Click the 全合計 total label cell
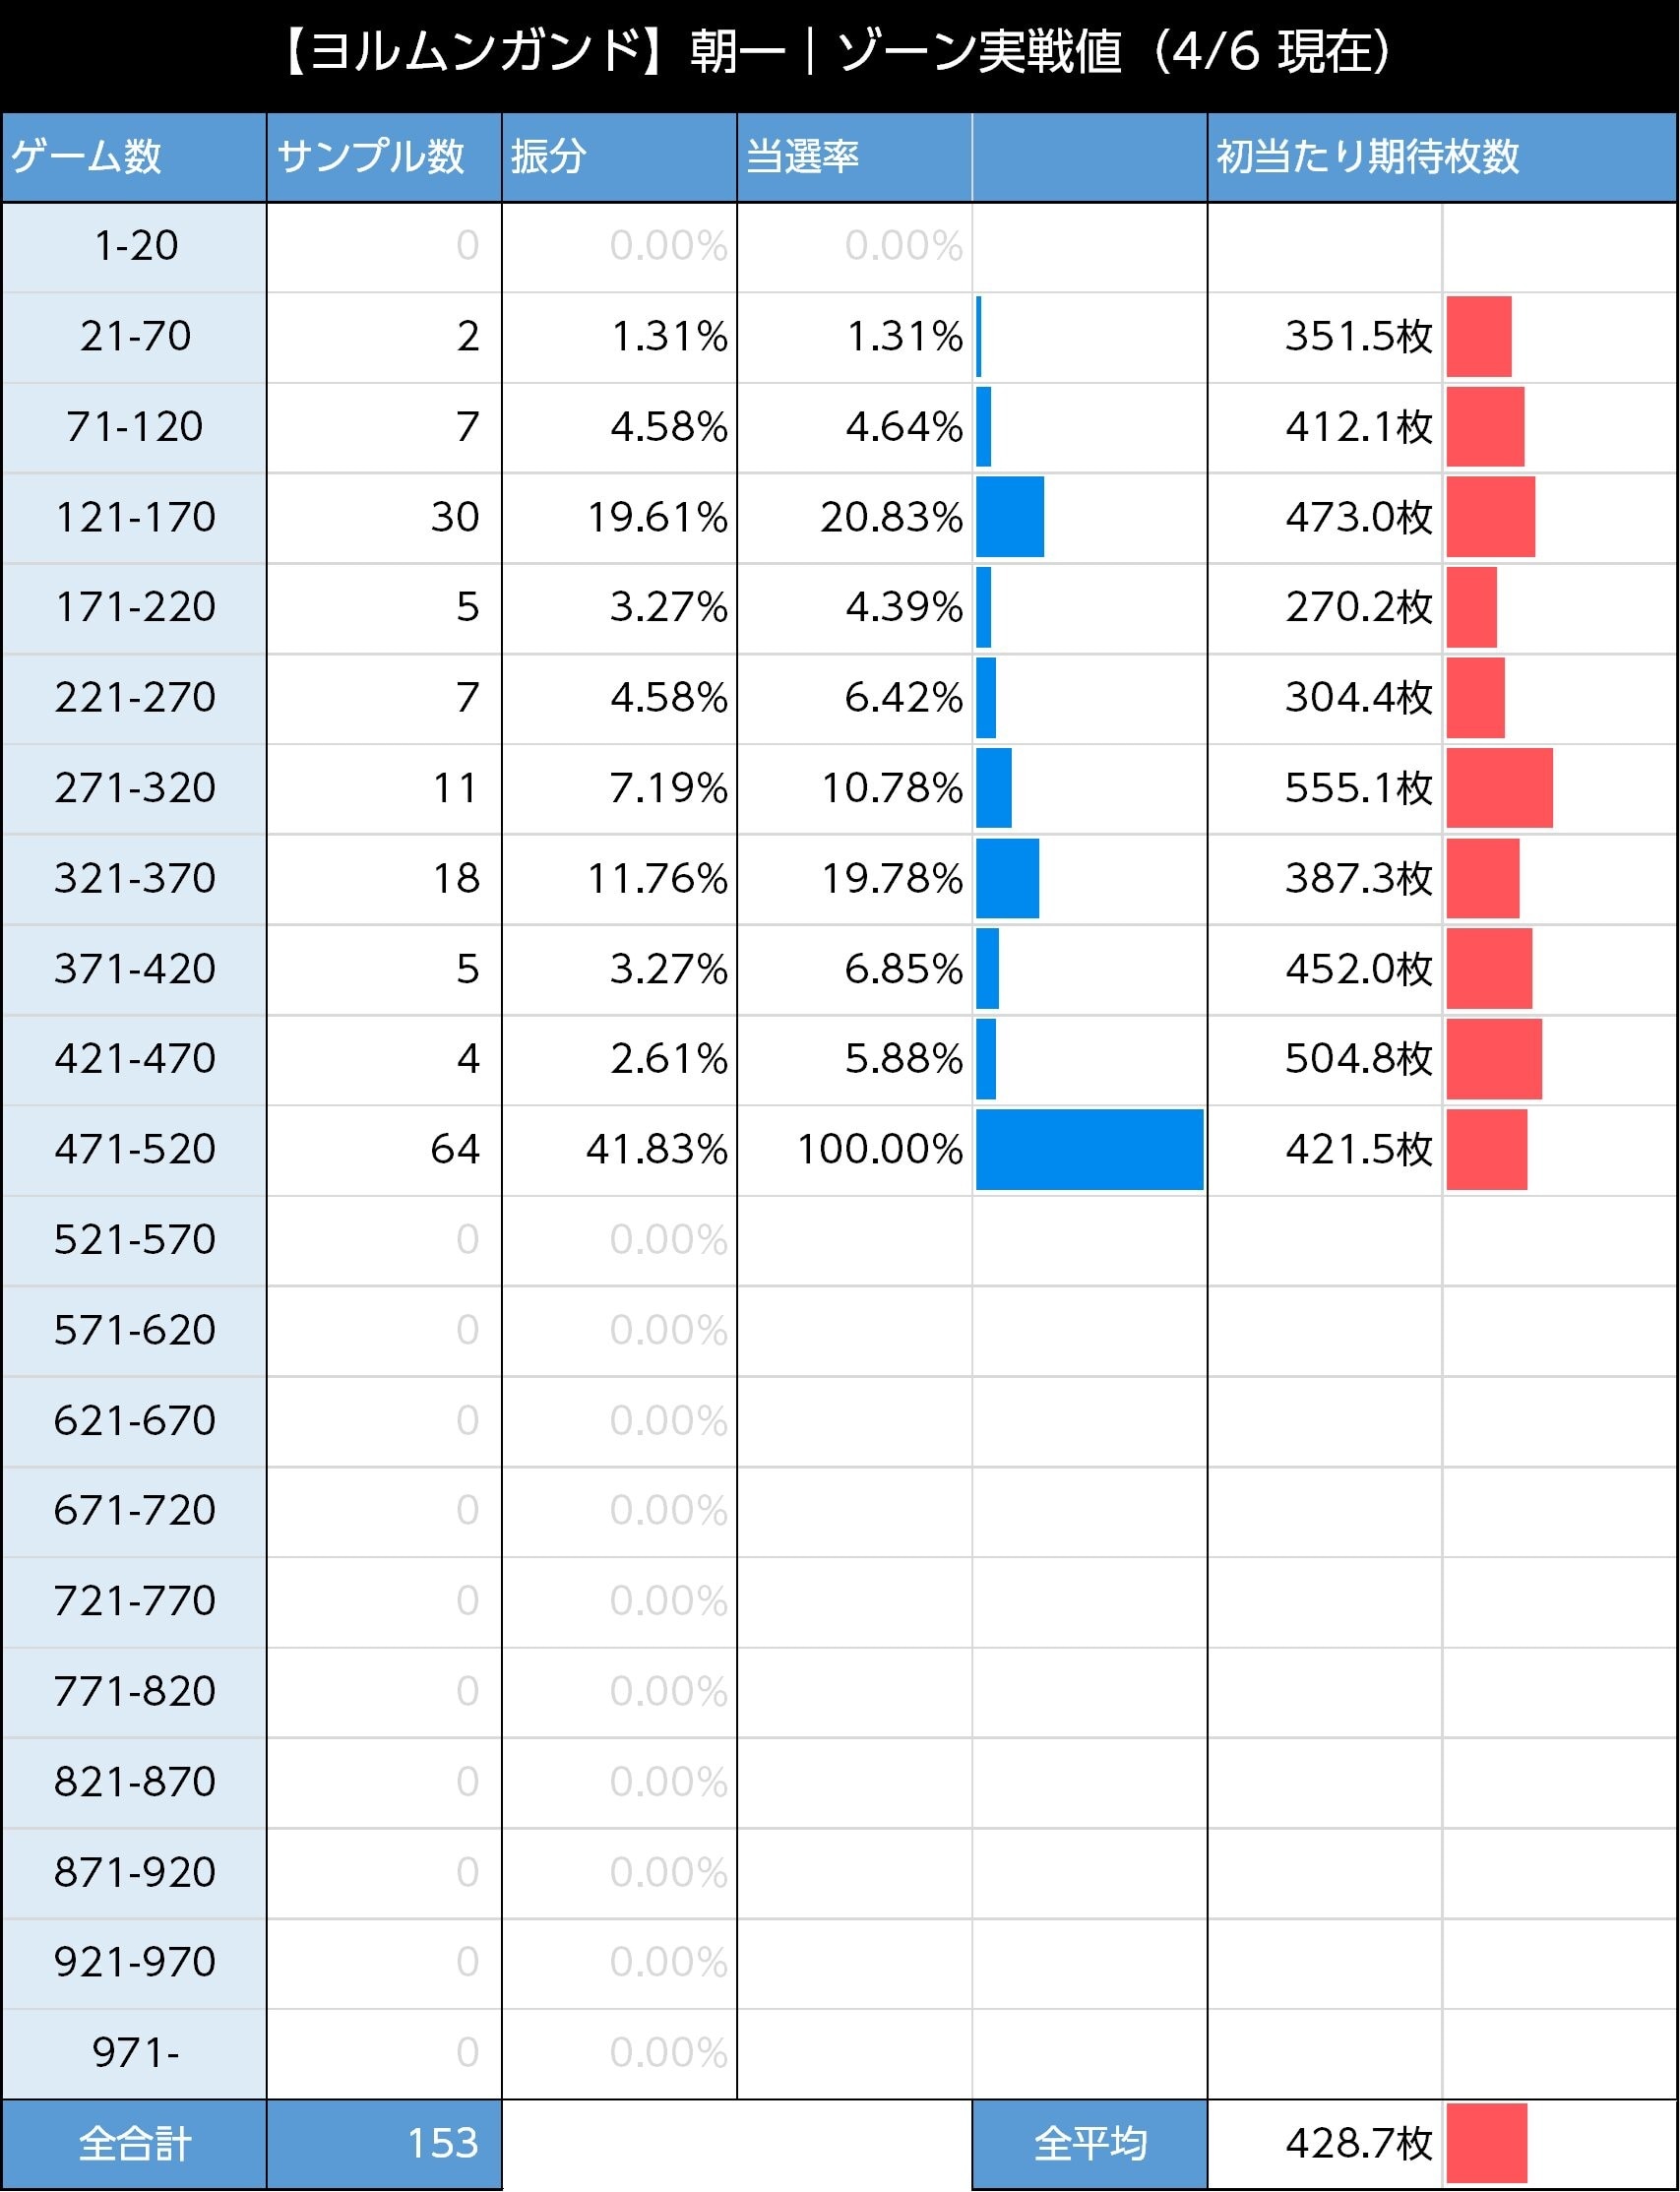The image size is (1680, 2192). point(135,2143)
